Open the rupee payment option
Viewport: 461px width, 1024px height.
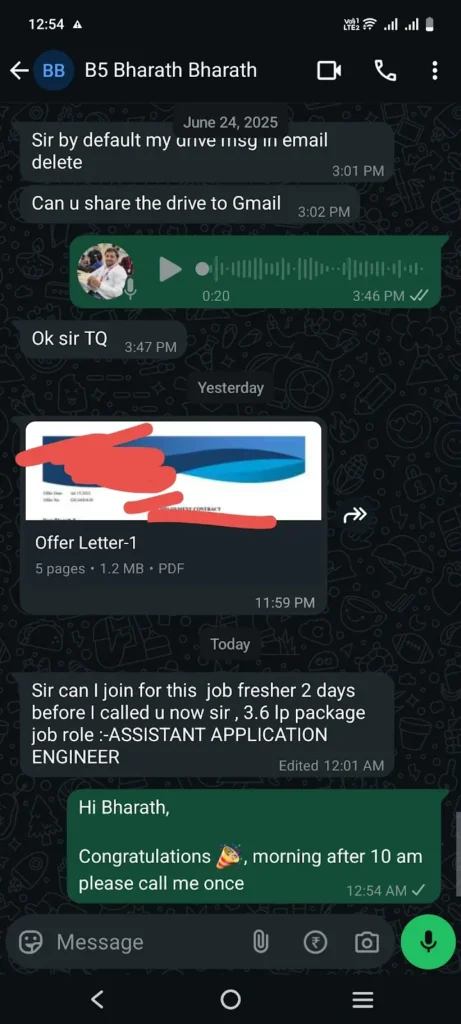point(315,942)
